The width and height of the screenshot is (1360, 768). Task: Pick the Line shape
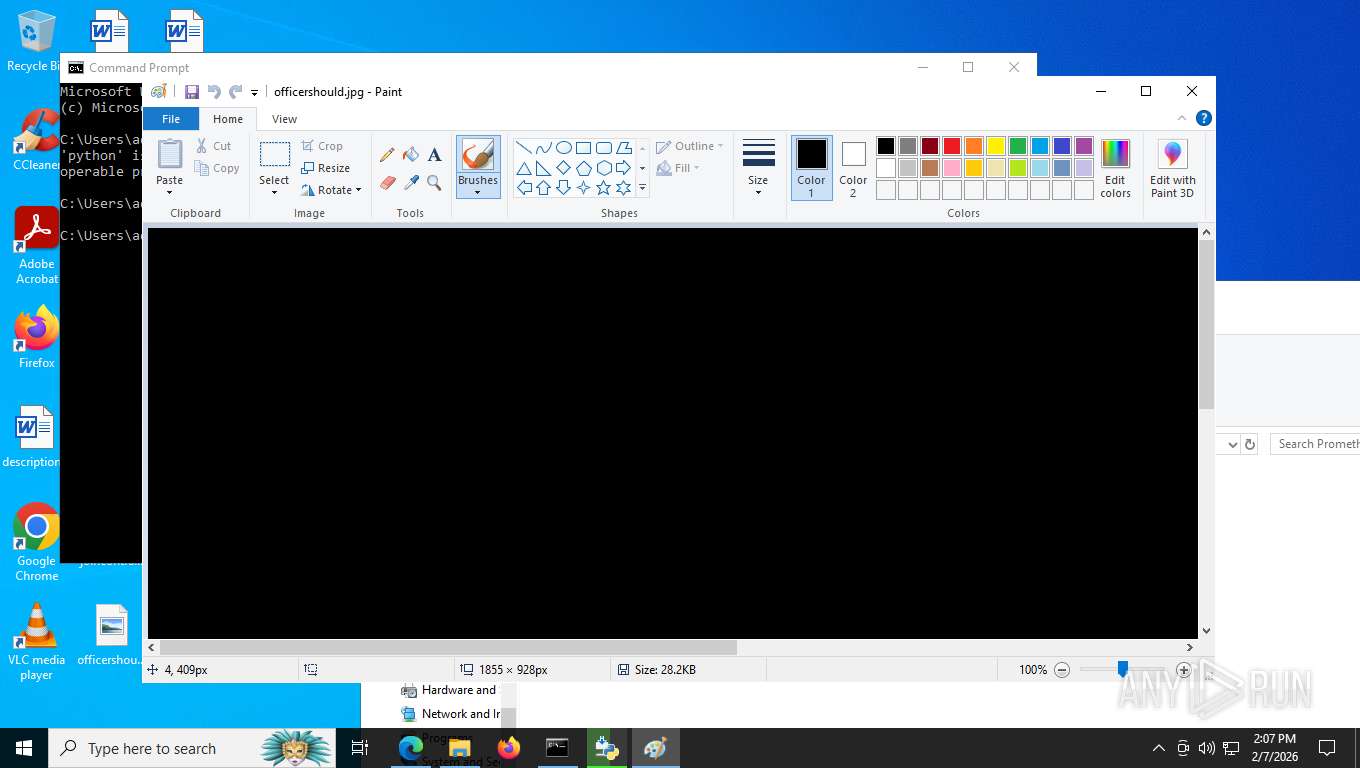pyautogui.click(x=524, y=148)
